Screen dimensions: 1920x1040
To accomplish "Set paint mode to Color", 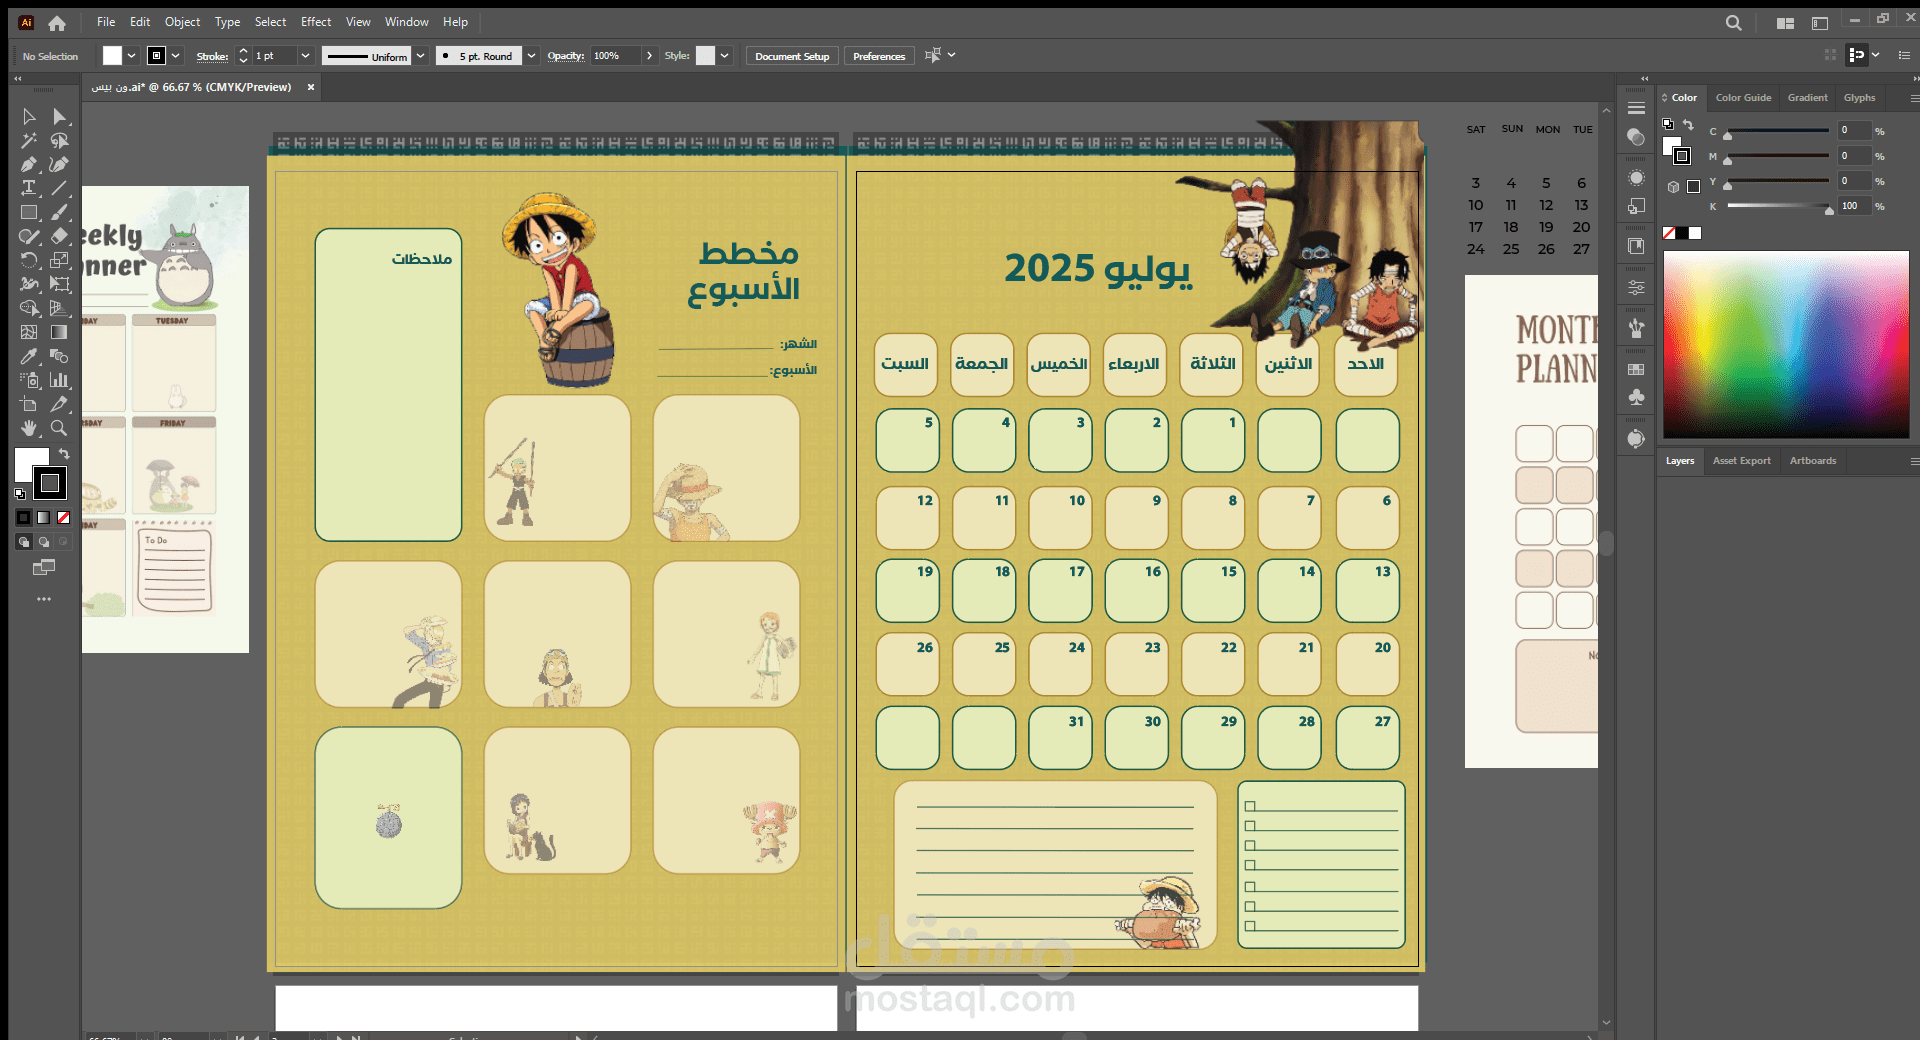I will pyautogui.click(x=24, y=517).
